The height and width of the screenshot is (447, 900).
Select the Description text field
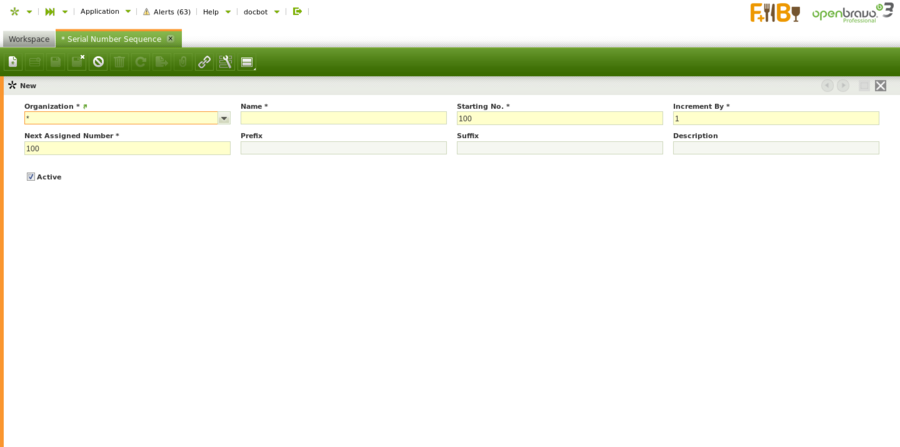[x=775, y=148]
